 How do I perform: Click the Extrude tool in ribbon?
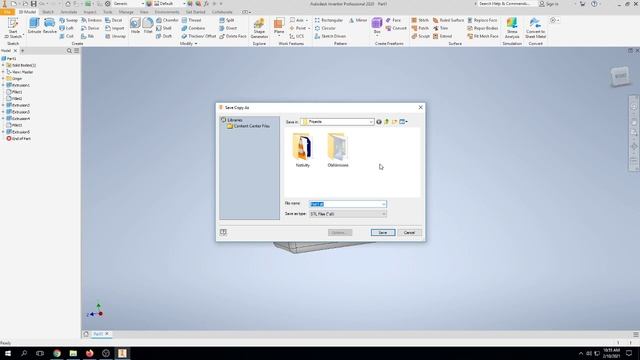34,26
